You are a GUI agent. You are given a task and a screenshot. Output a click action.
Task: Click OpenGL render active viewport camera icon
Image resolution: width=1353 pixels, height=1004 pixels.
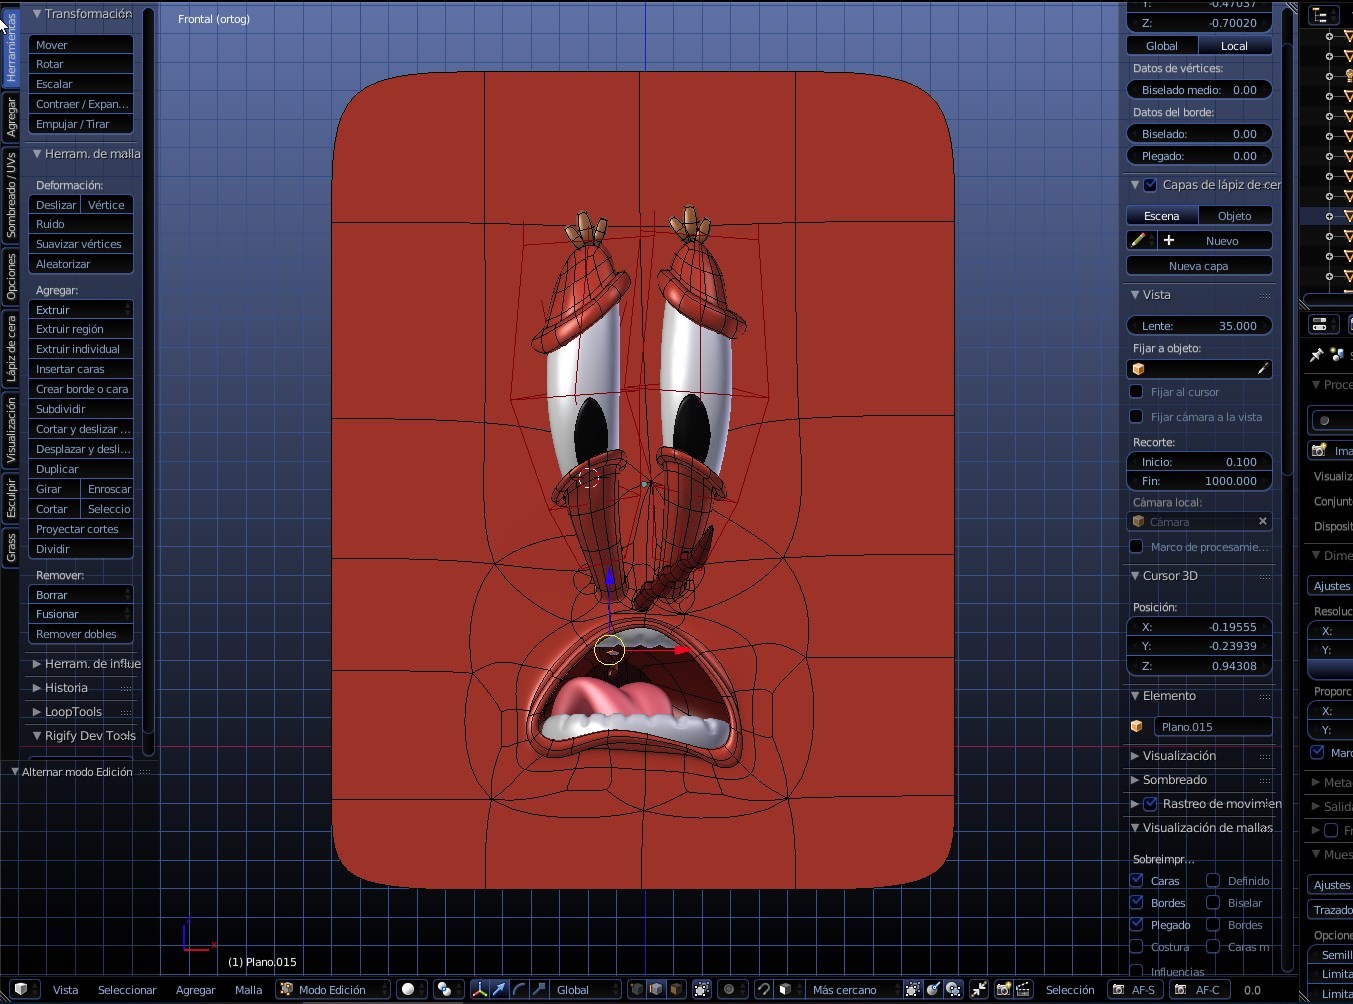coord(1003,989)
